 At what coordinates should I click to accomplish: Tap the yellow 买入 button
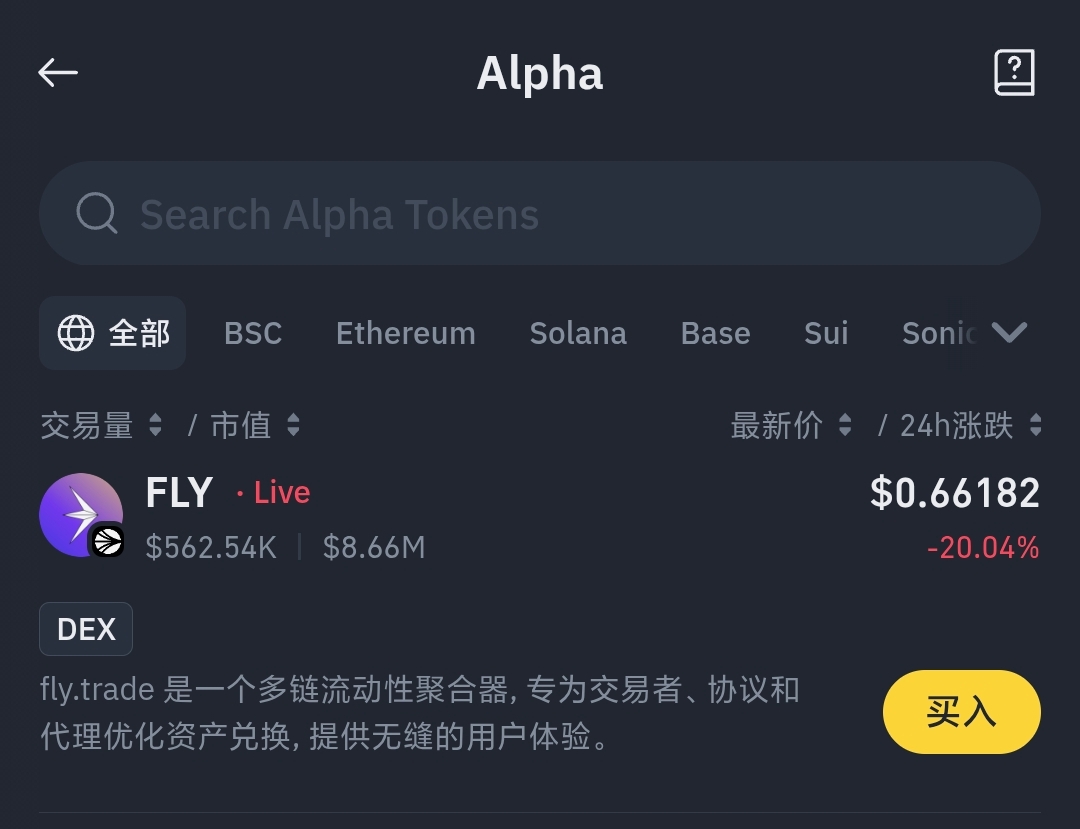coord(962,711)
